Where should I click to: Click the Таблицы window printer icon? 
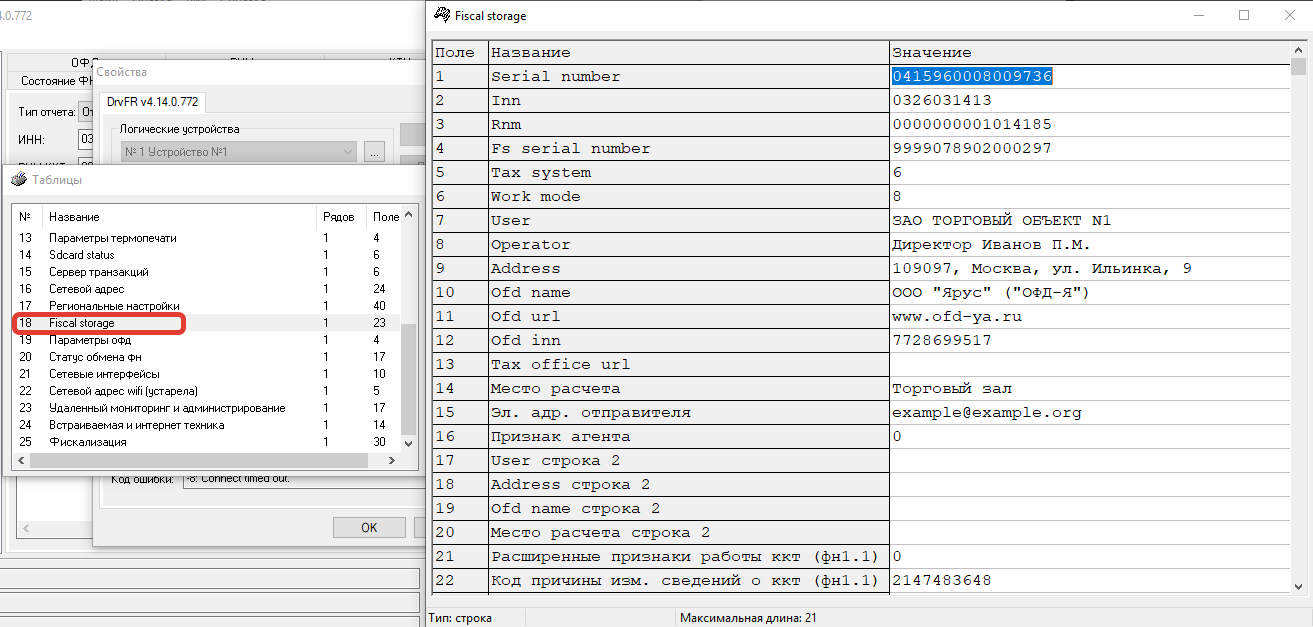pos(18,180)
